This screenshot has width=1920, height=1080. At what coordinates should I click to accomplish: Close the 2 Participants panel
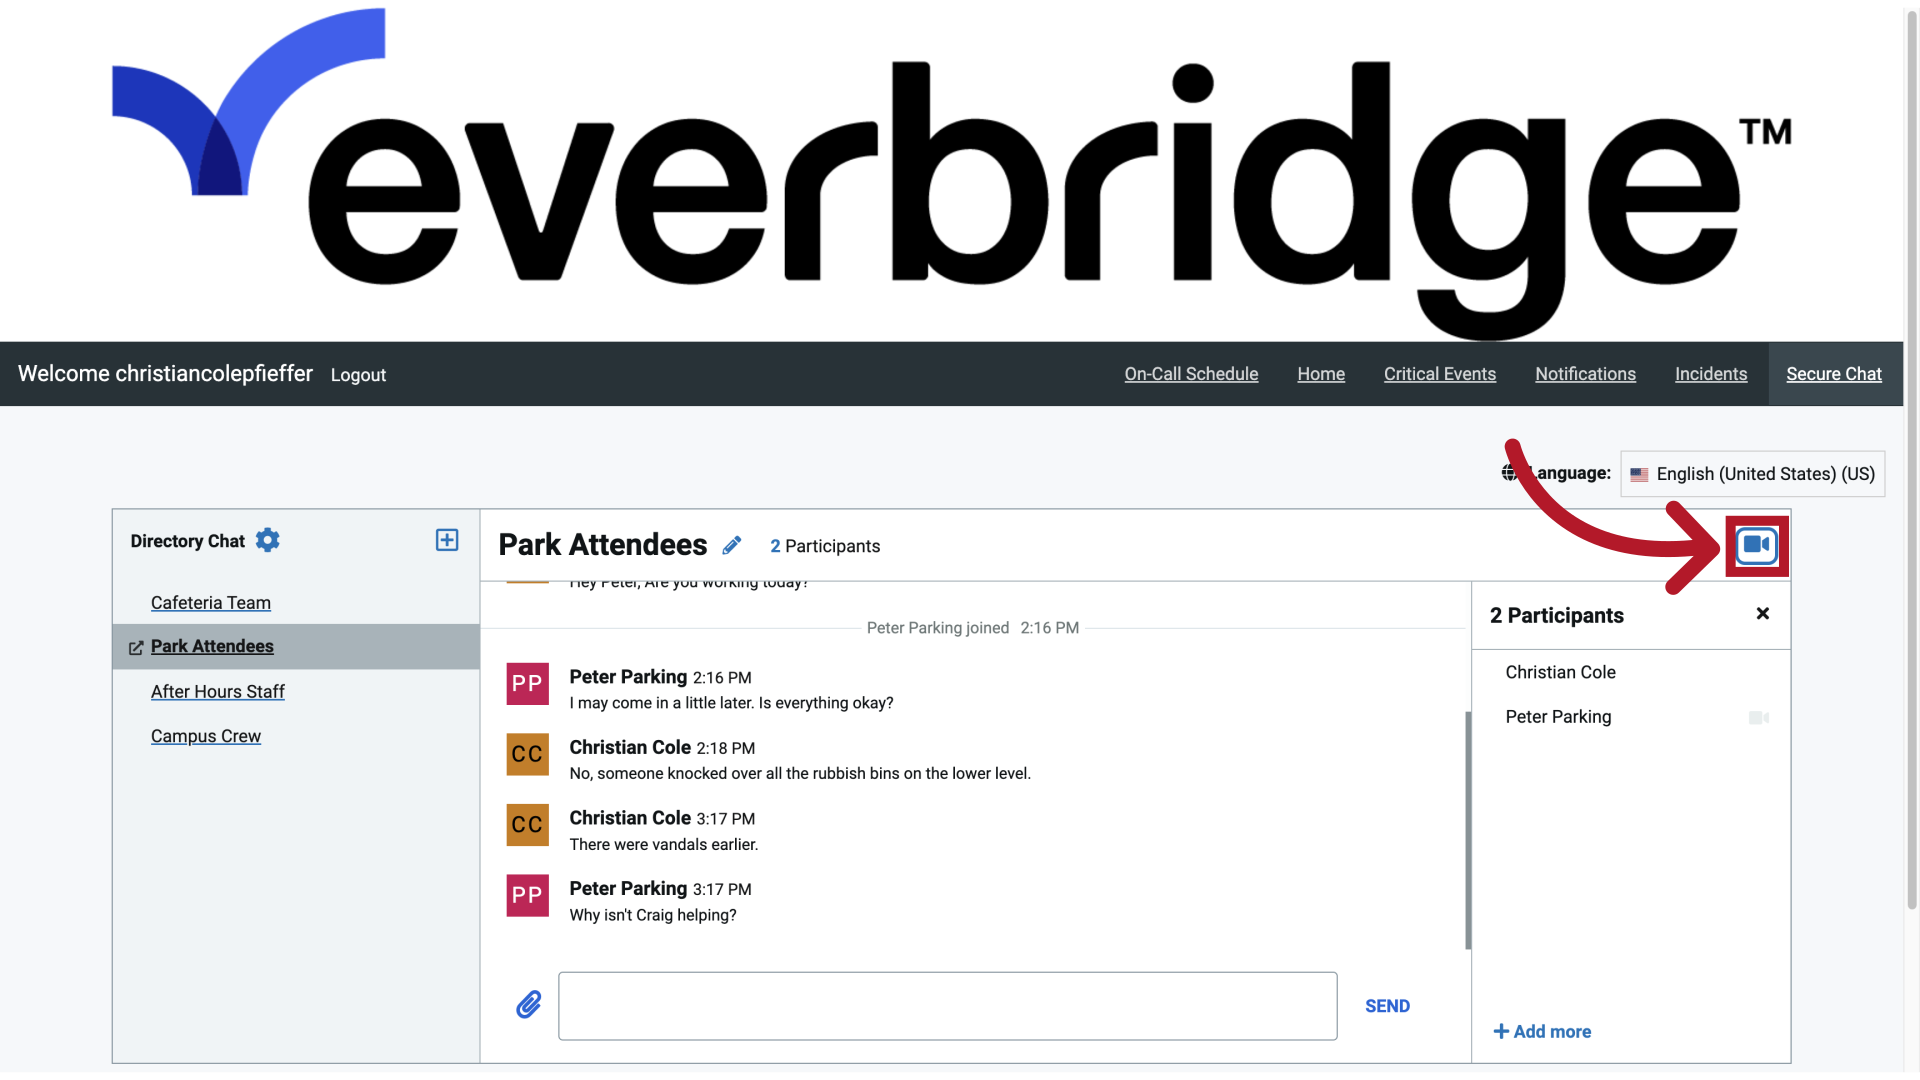tap(1763, 614)
